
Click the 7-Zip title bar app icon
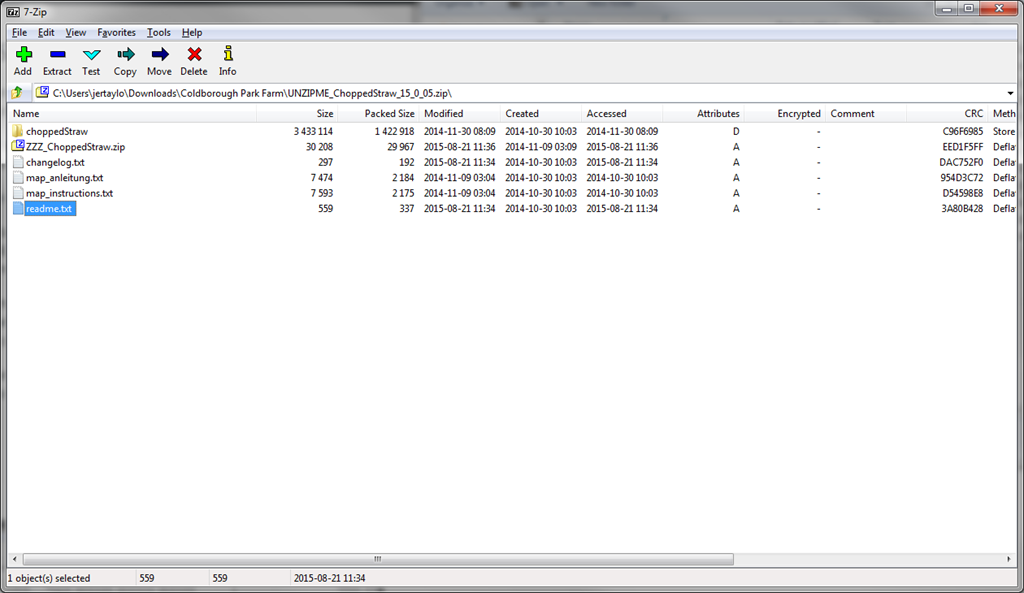[x=13, y=12]
